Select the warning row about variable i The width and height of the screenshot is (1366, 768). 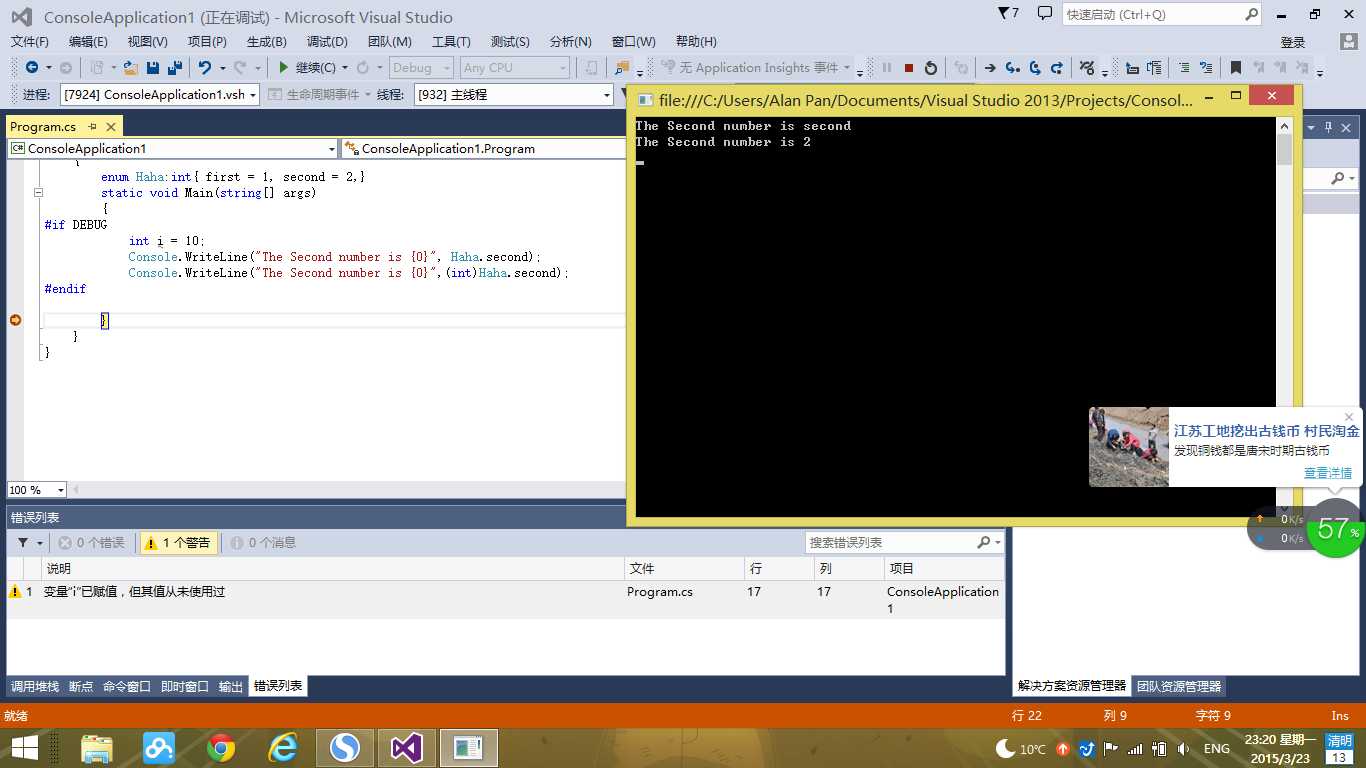505,599
